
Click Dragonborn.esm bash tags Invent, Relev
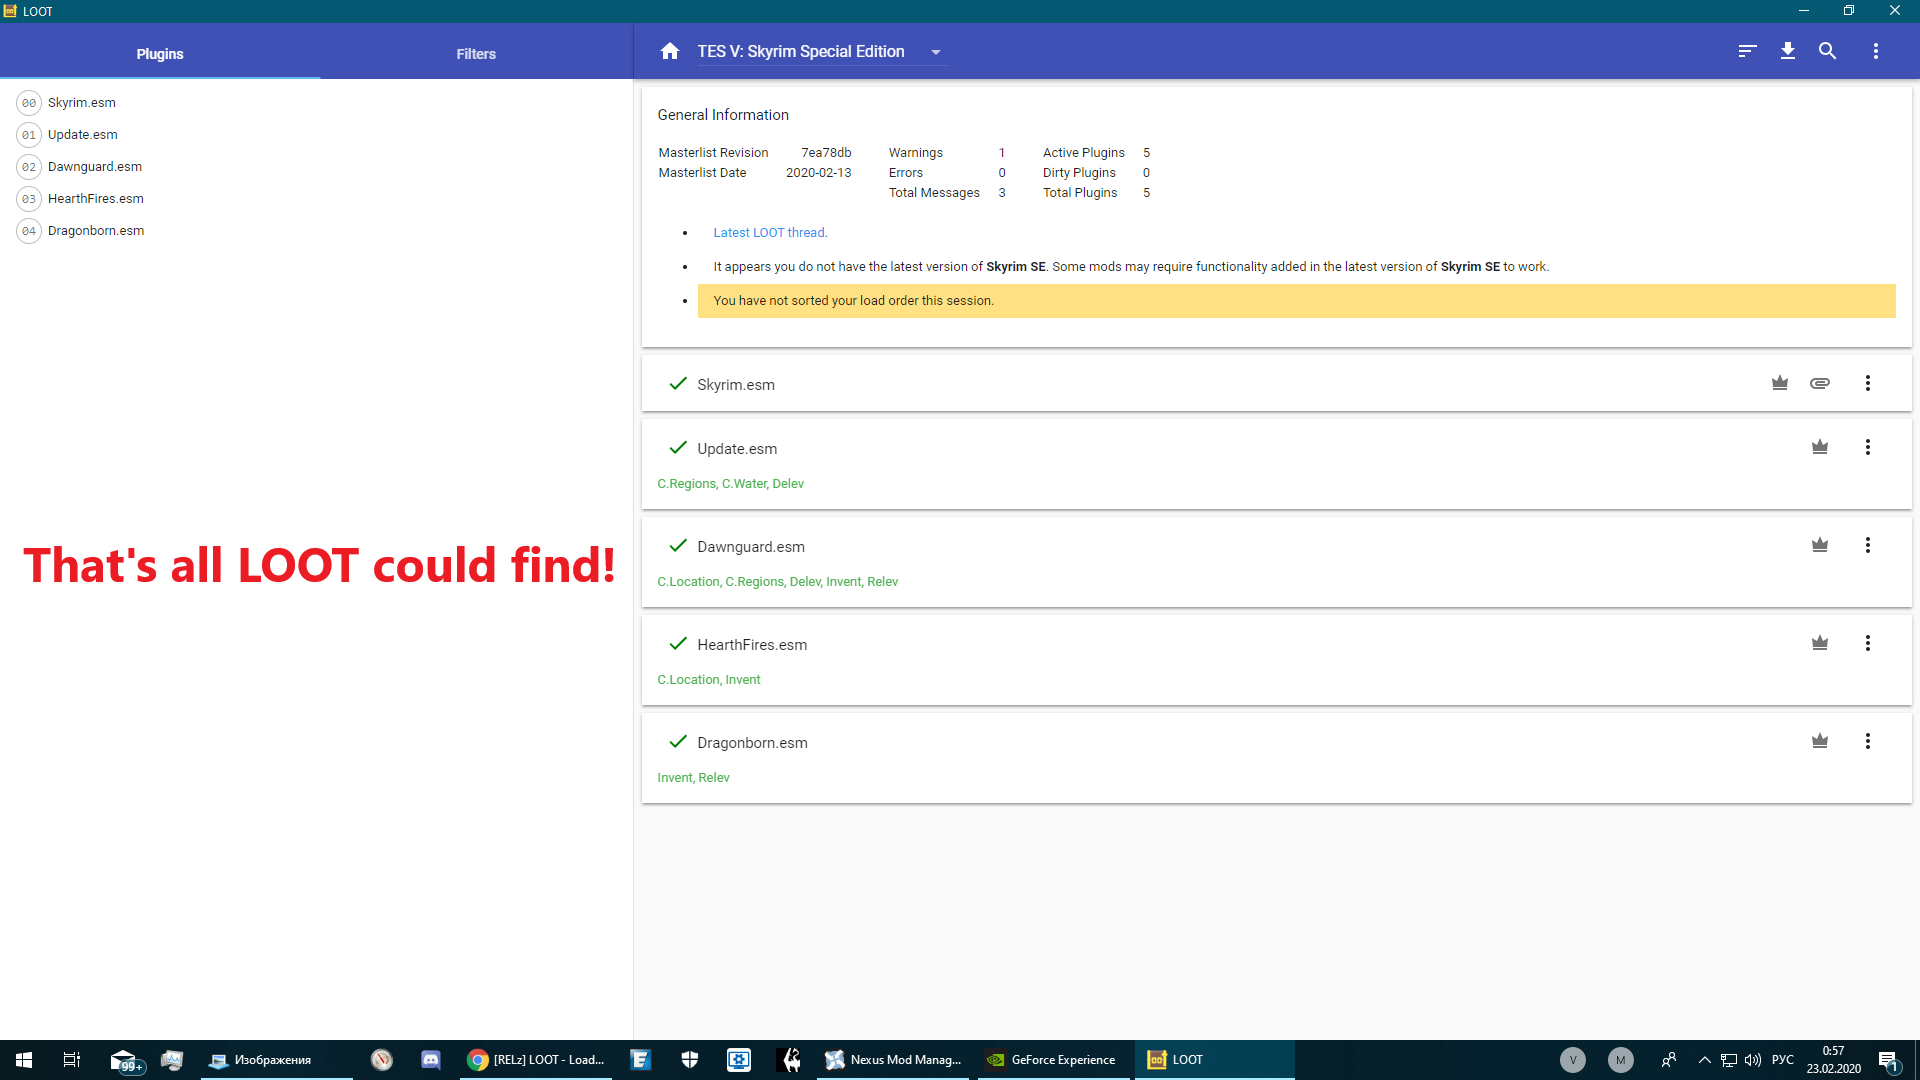[693, 778]
